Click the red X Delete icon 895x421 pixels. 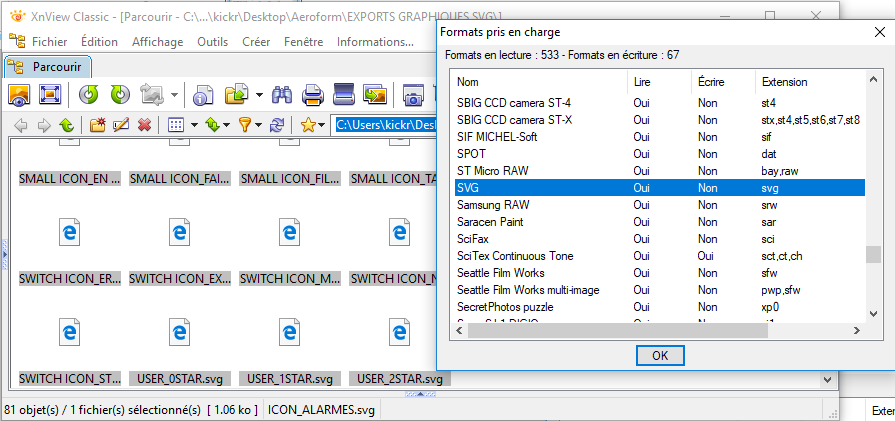(x=144, y=125)
